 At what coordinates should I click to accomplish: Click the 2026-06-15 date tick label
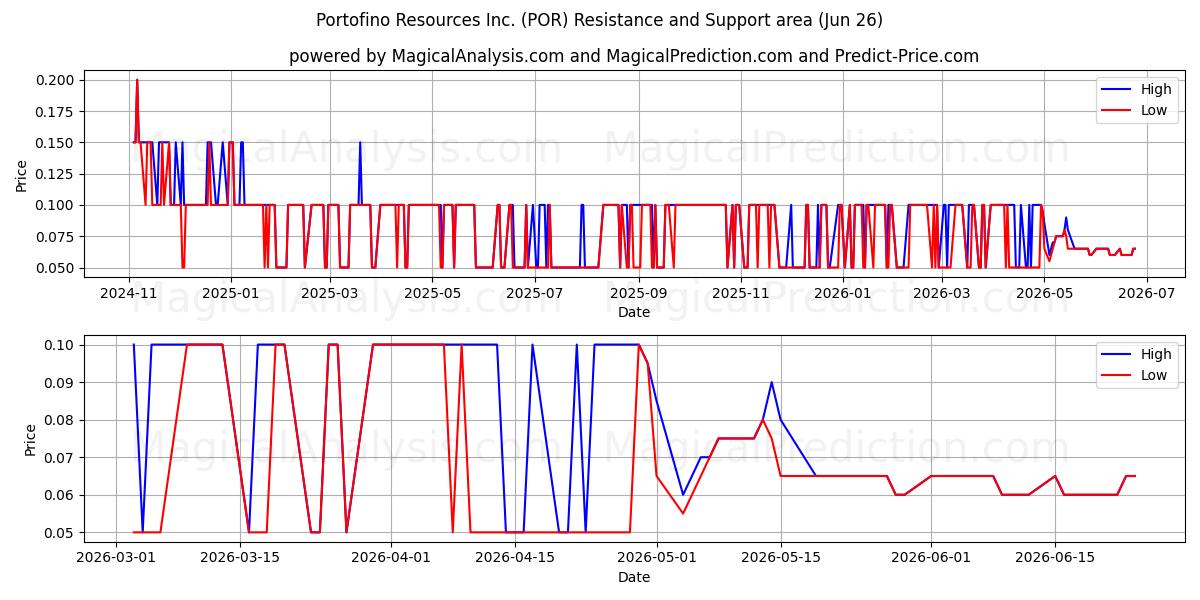tap(1056, 558)
